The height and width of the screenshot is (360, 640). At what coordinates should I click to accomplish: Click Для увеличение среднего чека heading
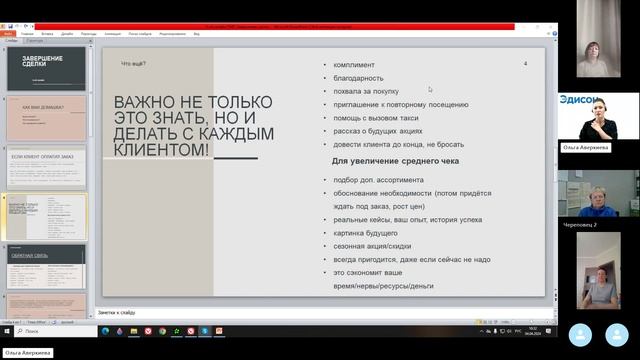coord(395,161)
